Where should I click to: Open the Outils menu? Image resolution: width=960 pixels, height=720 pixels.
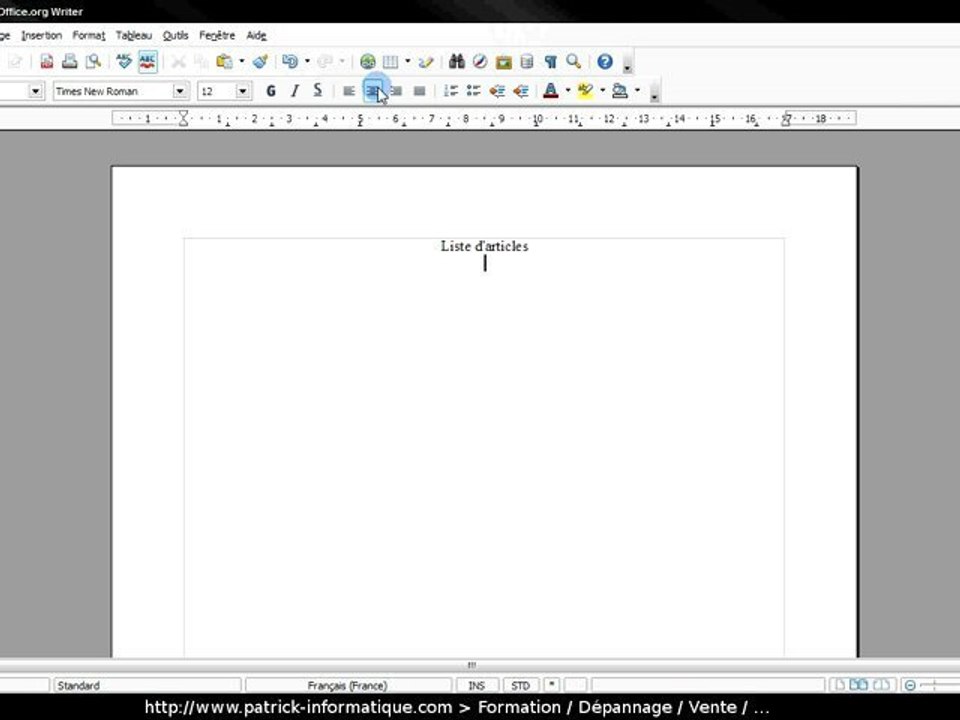pos(176,36)
